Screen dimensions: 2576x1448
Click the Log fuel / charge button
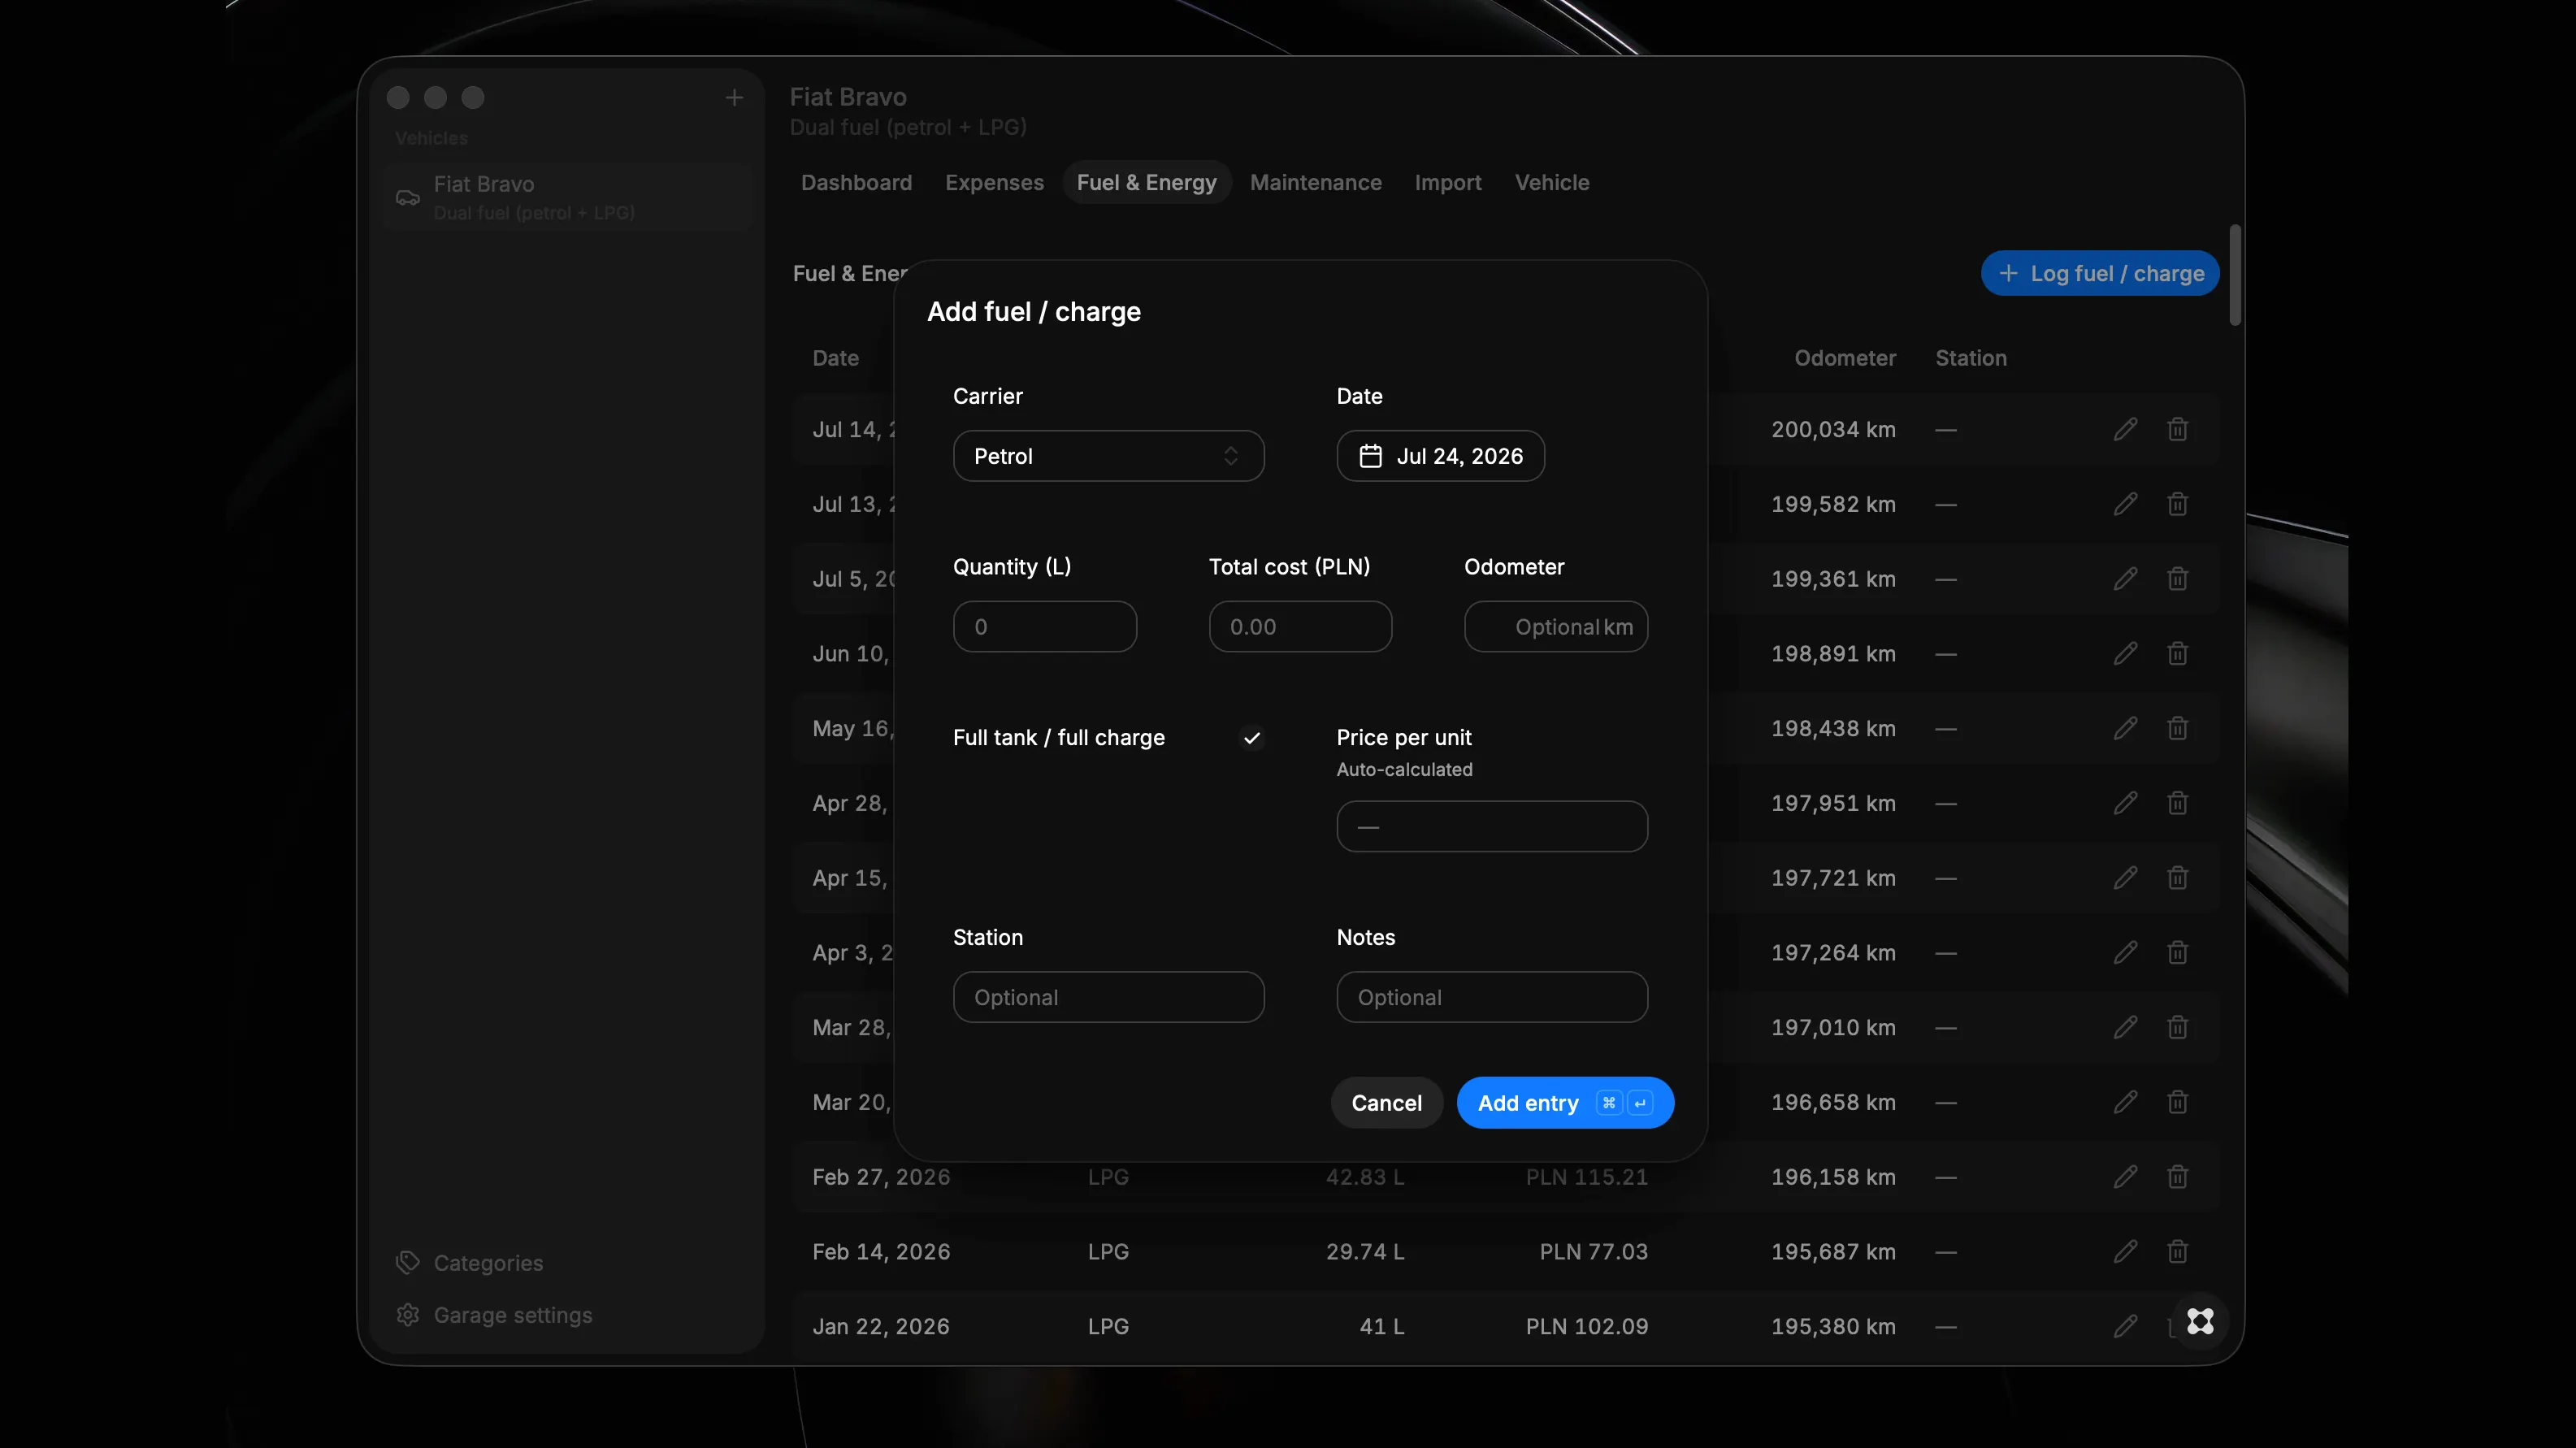point(2100,273)
